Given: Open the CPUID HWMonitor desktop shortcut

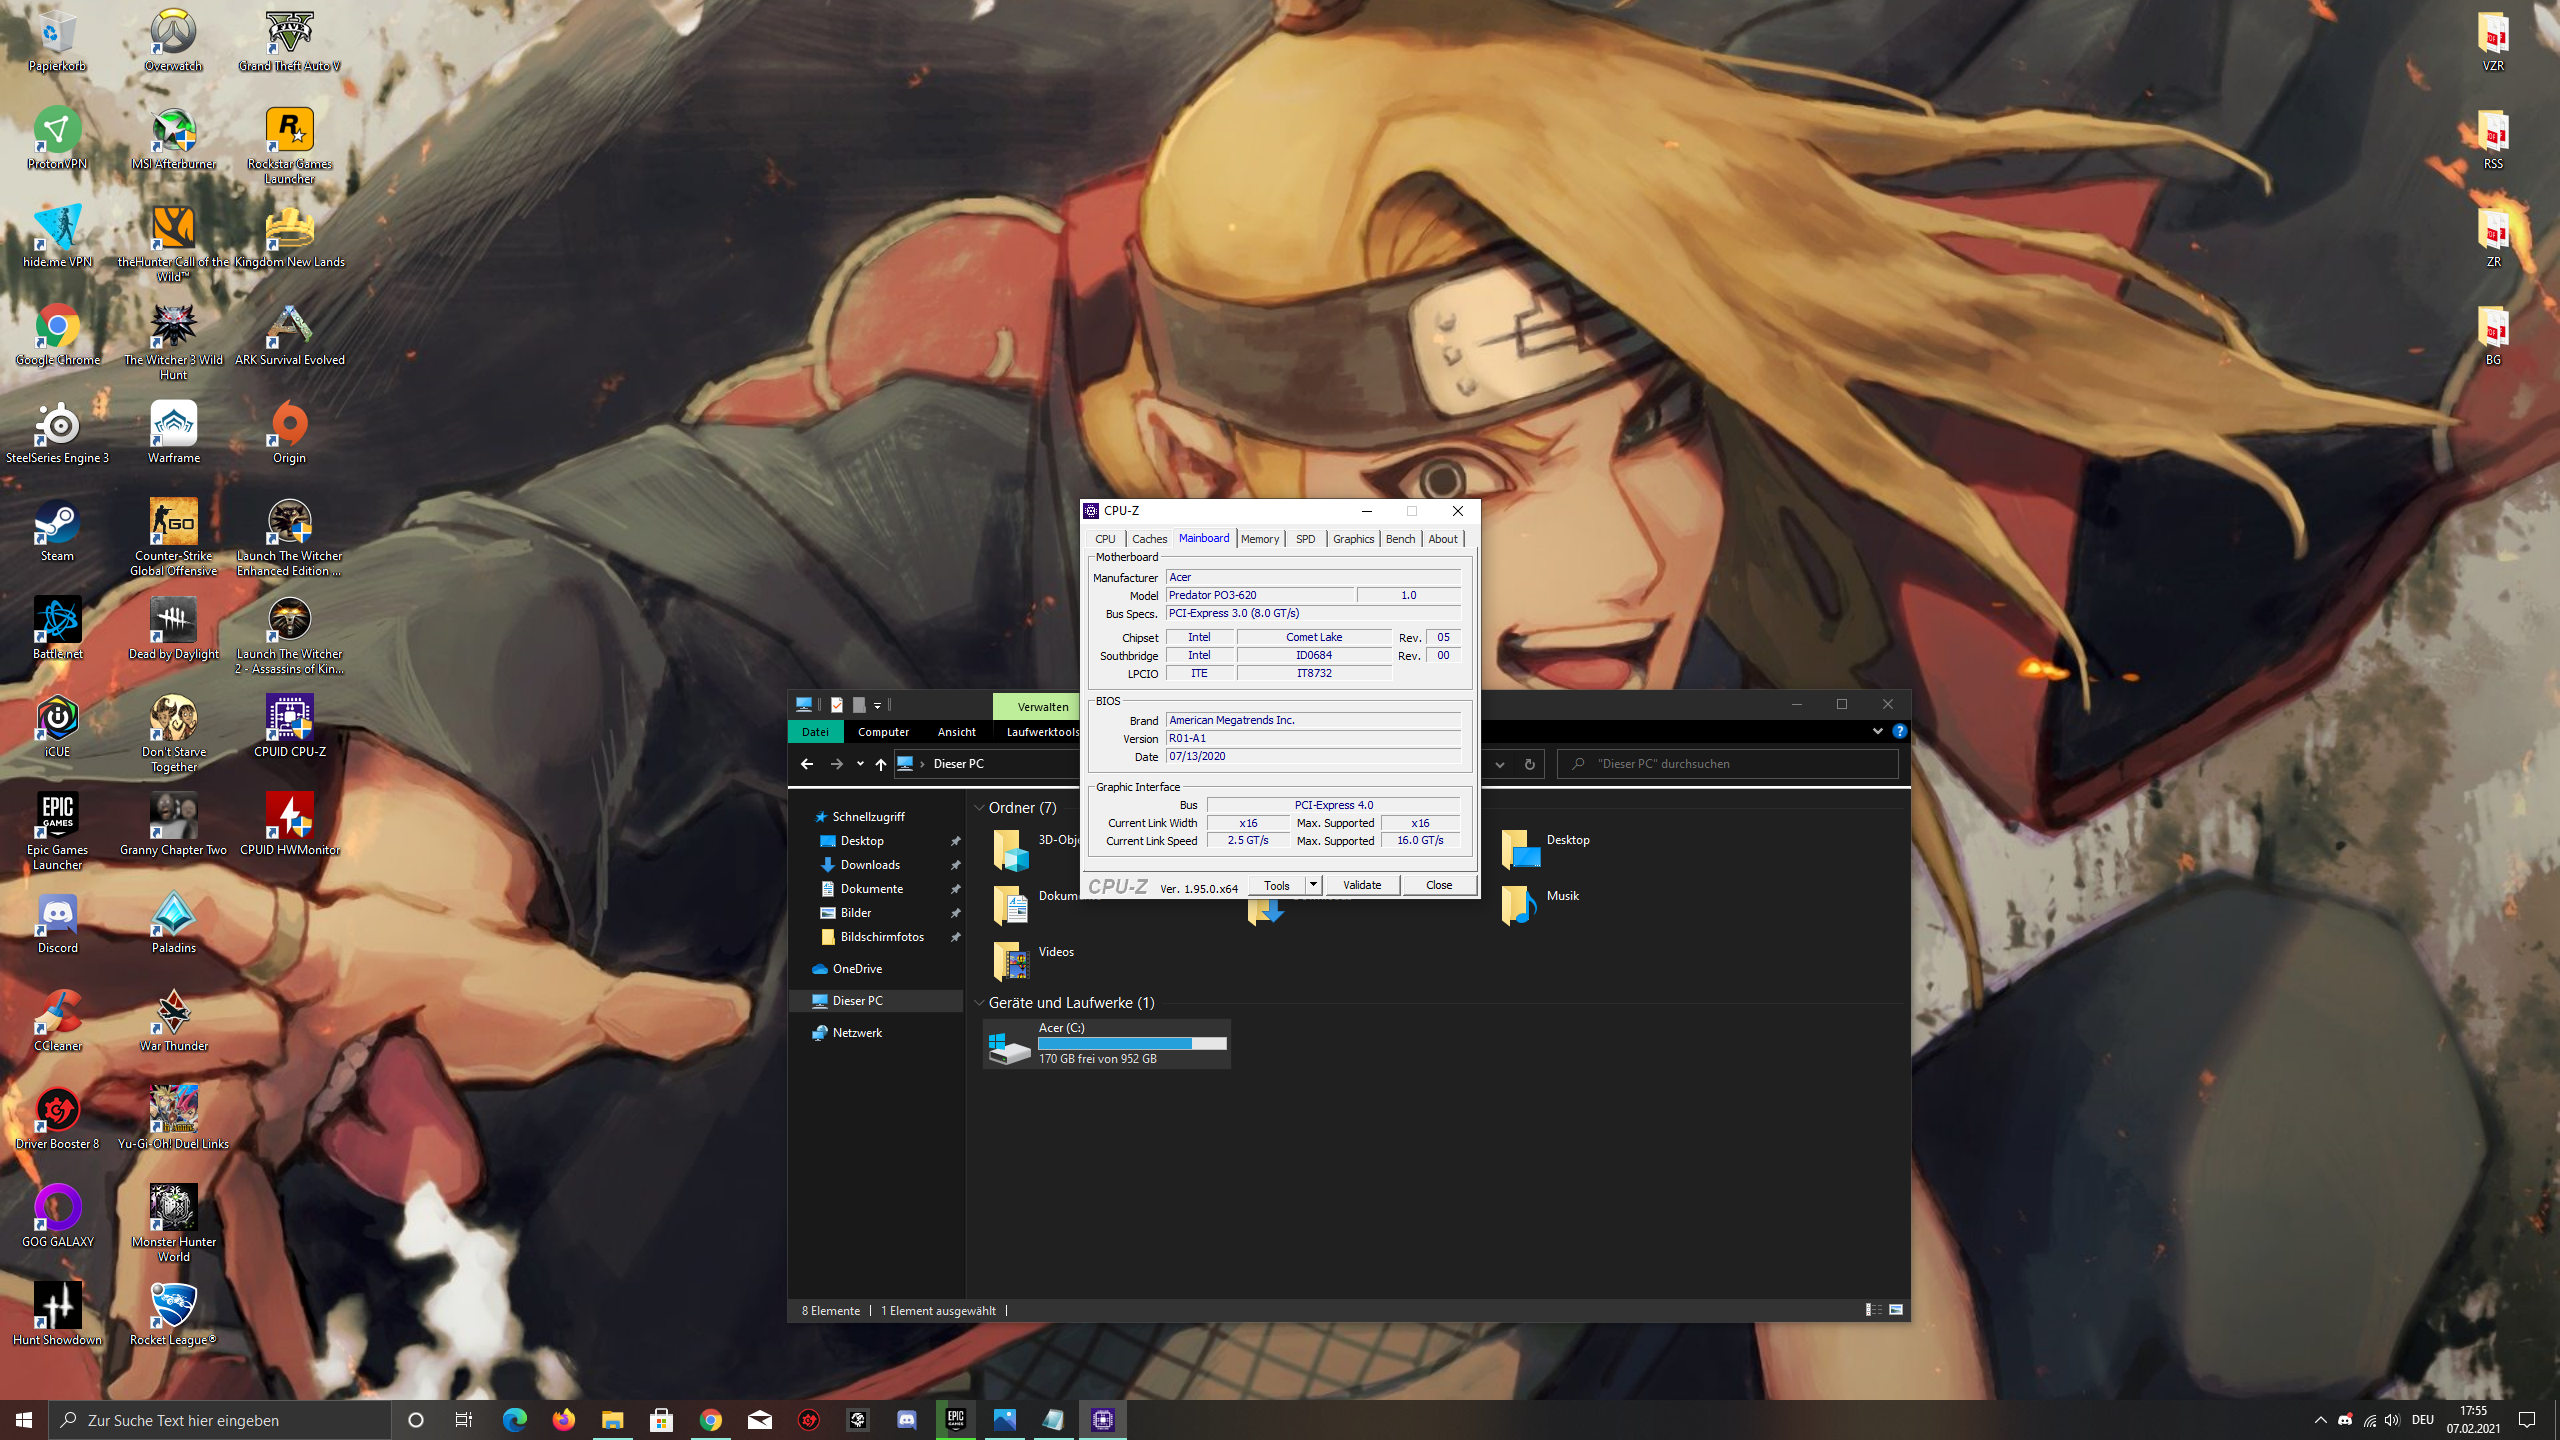Looking at the screenshot, I should [x=289, y=816].
